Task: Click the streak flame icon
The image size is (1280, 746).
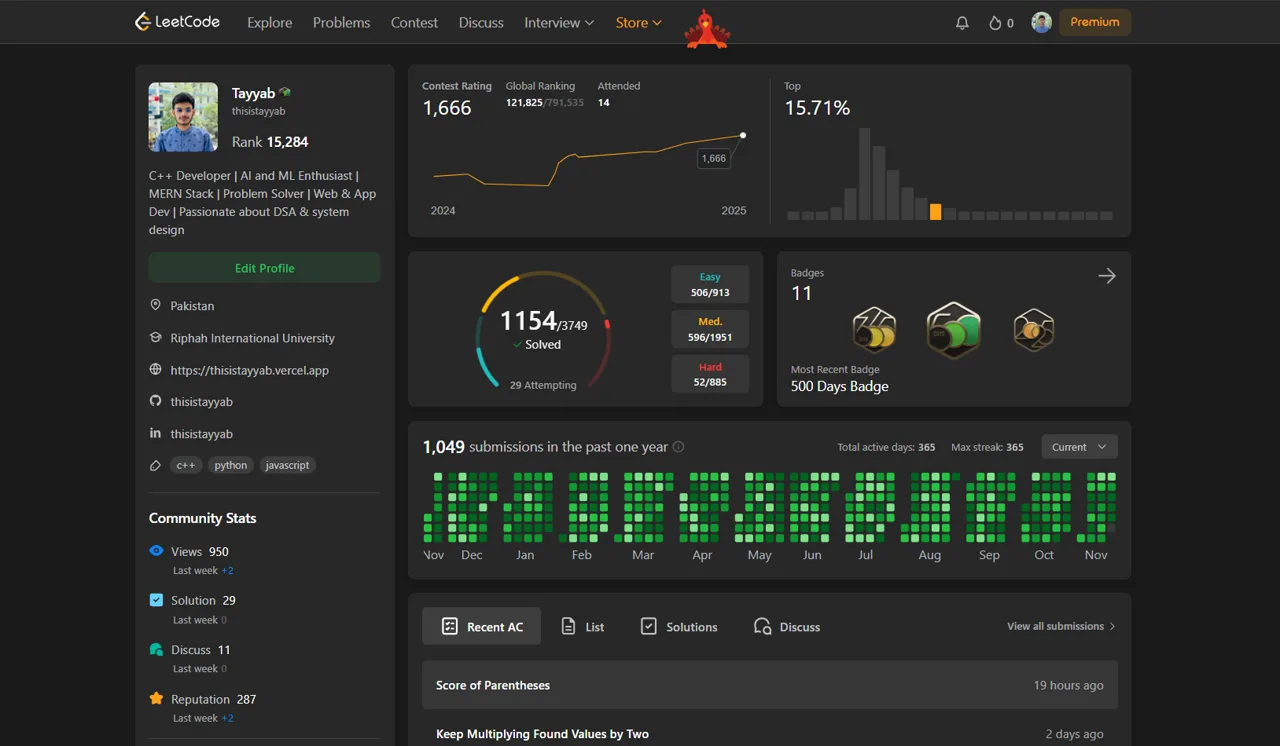Action: pos(995,23)
